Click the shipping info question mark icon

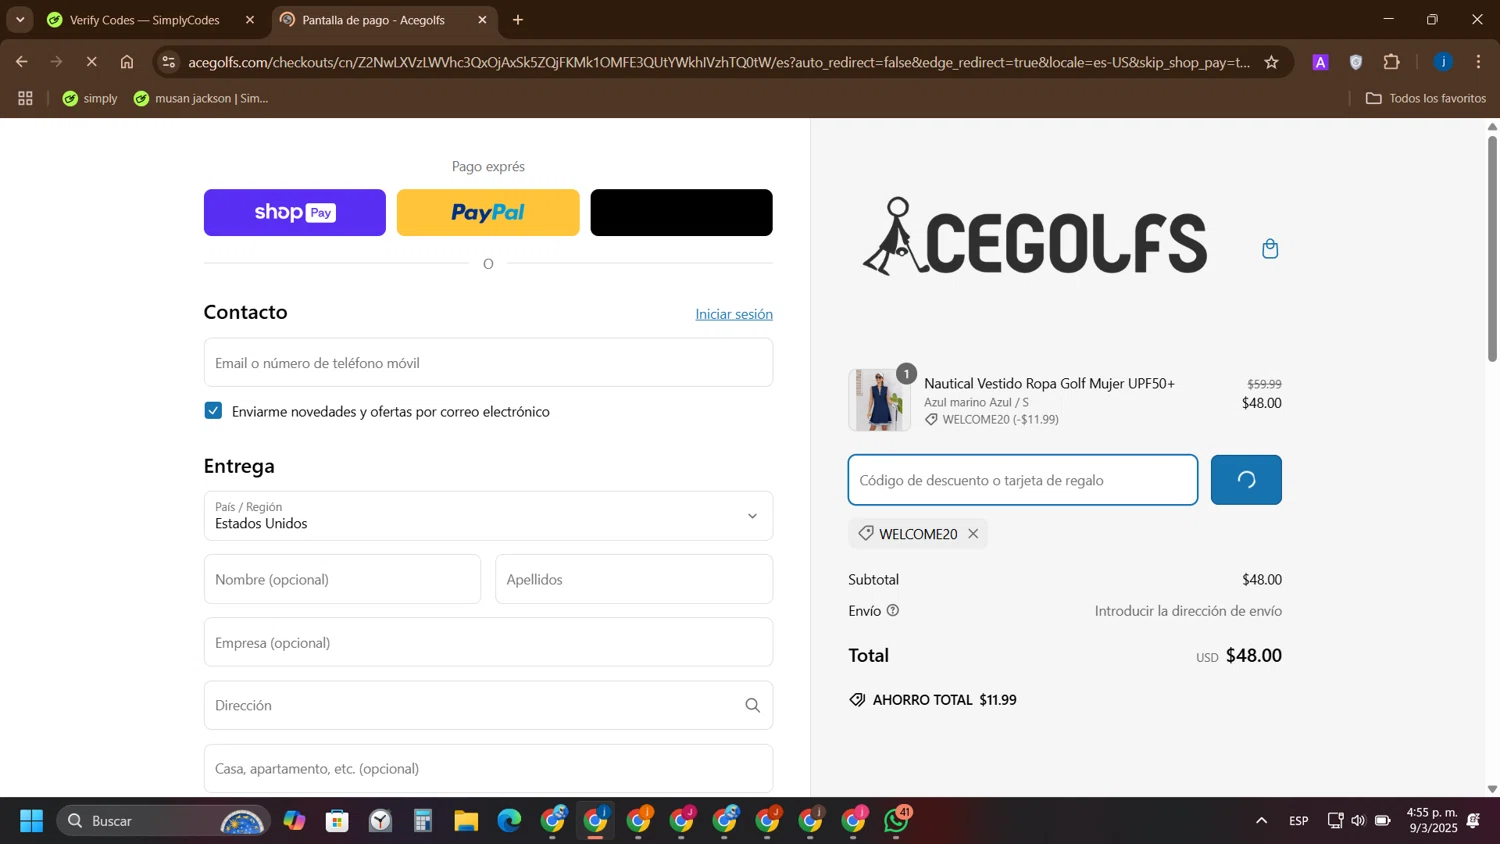[893, 611]
